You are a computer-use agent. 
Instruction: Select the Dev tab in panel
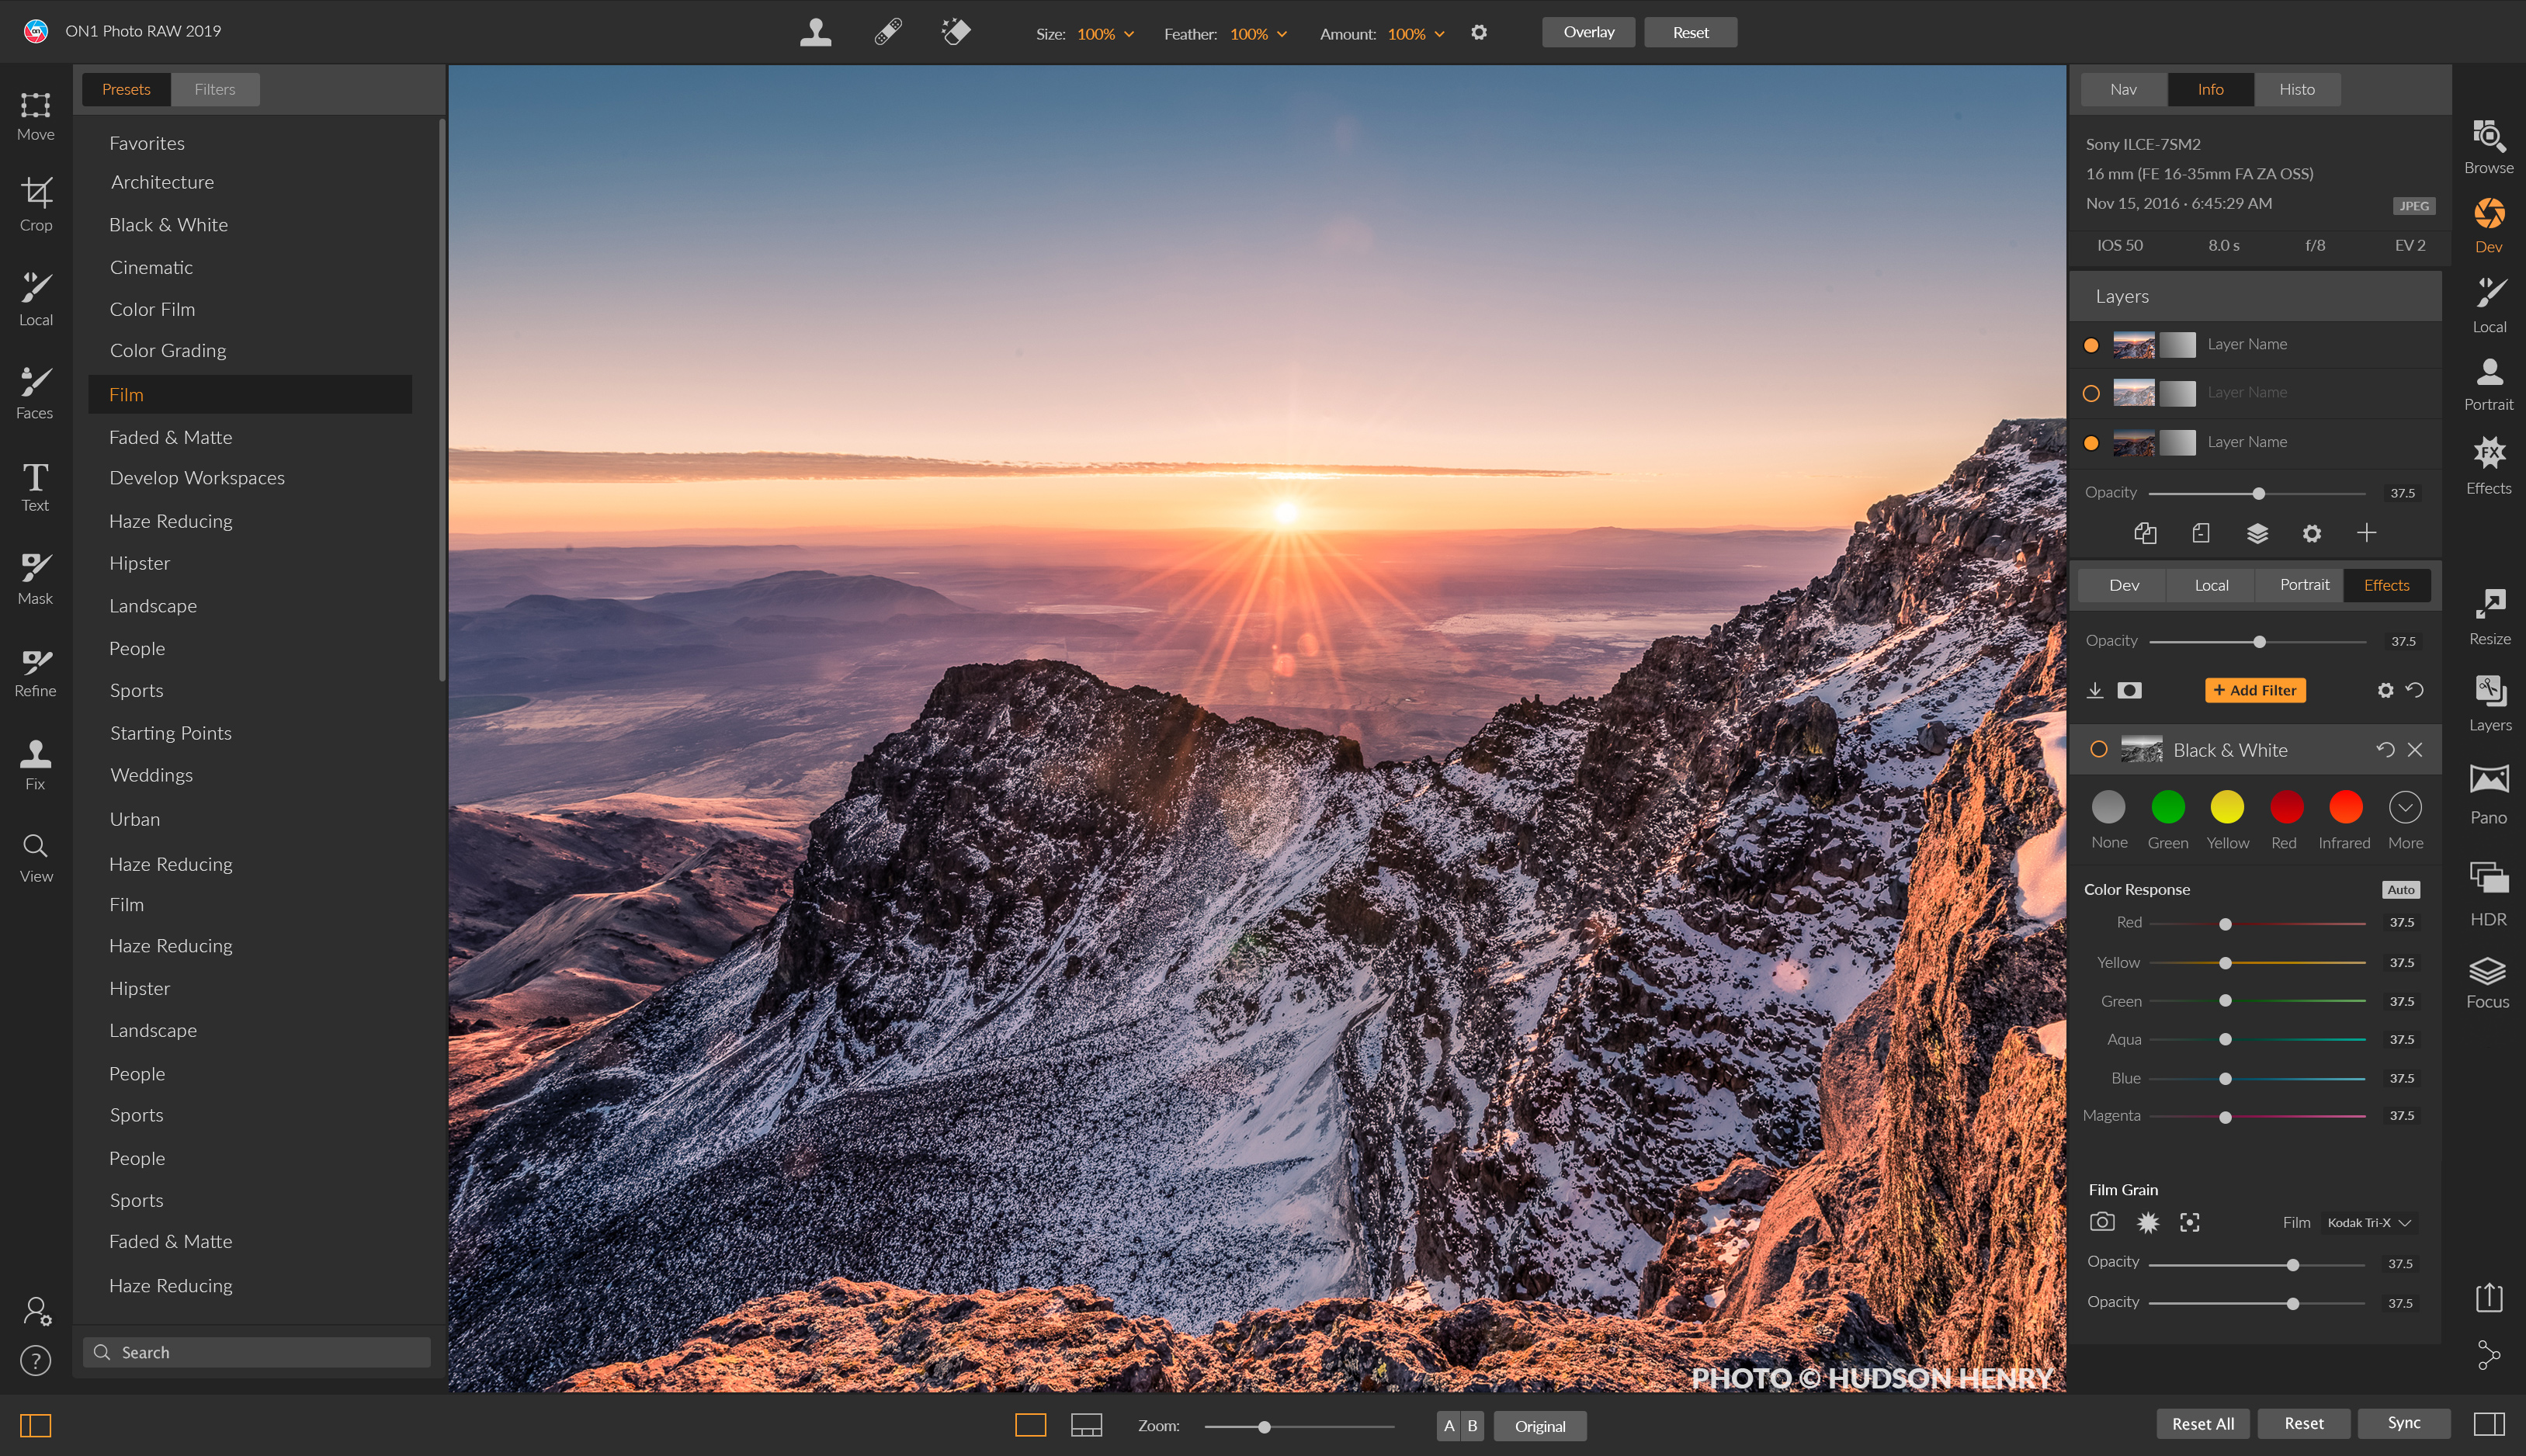point(2125,585)
